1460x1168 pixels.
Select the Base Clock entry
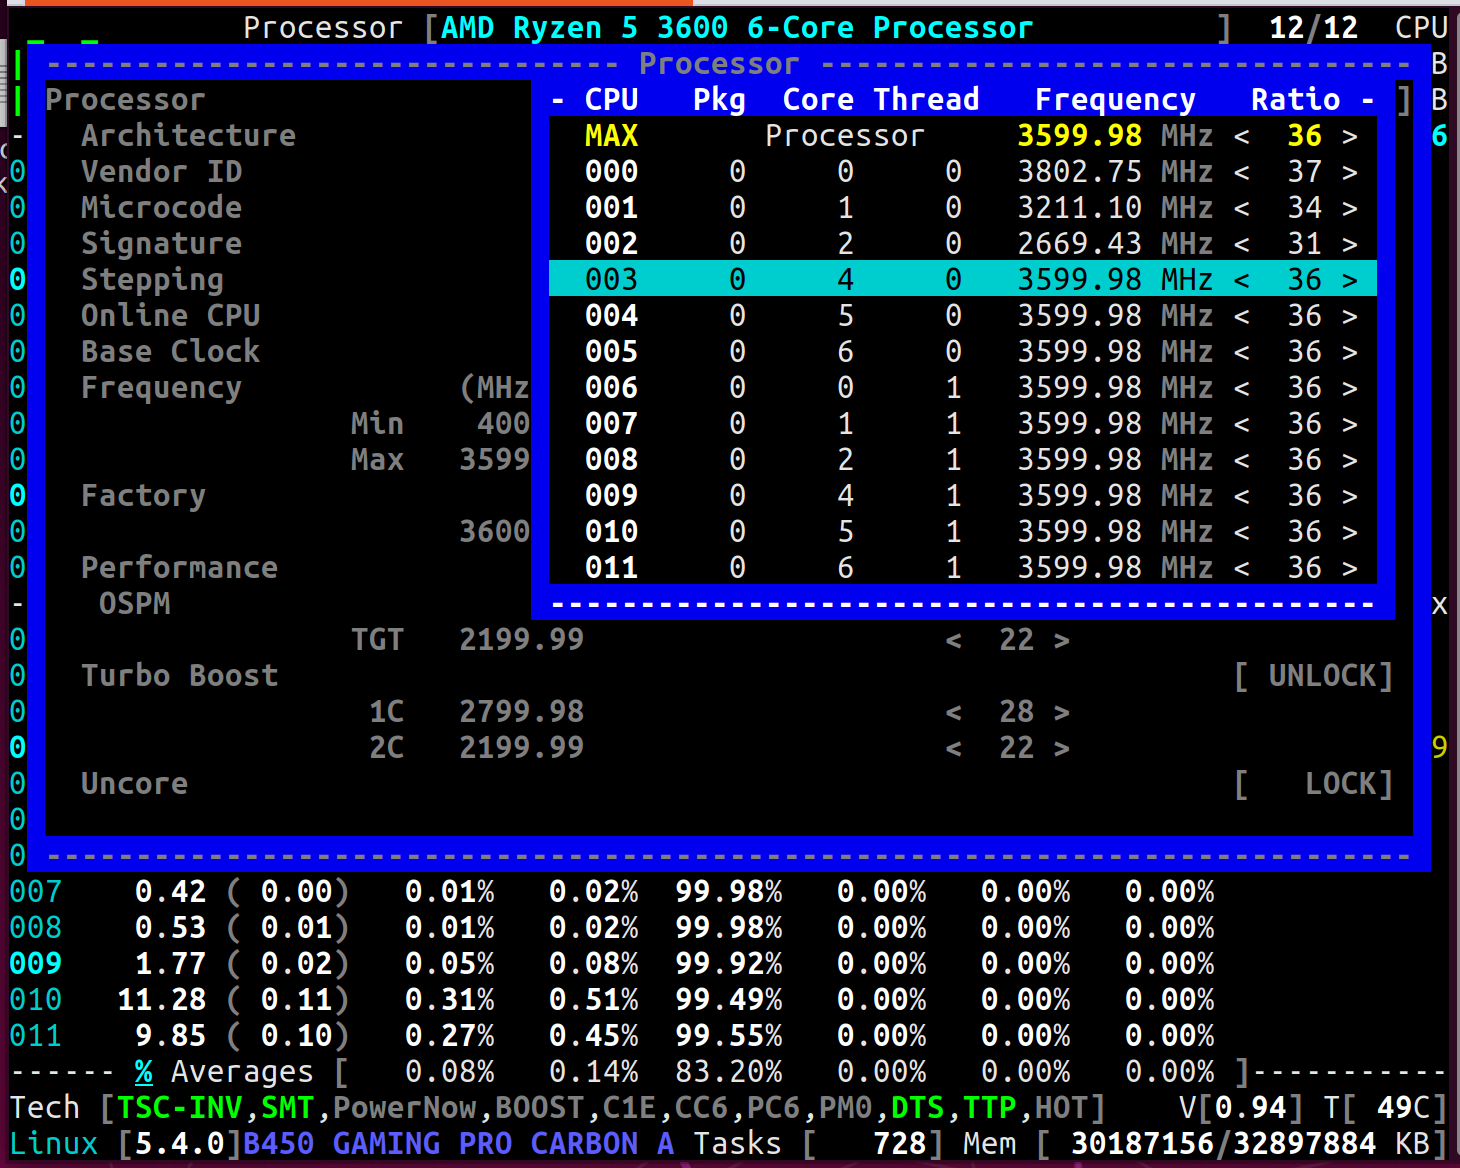pyautogui.click(x=170, y=351)
